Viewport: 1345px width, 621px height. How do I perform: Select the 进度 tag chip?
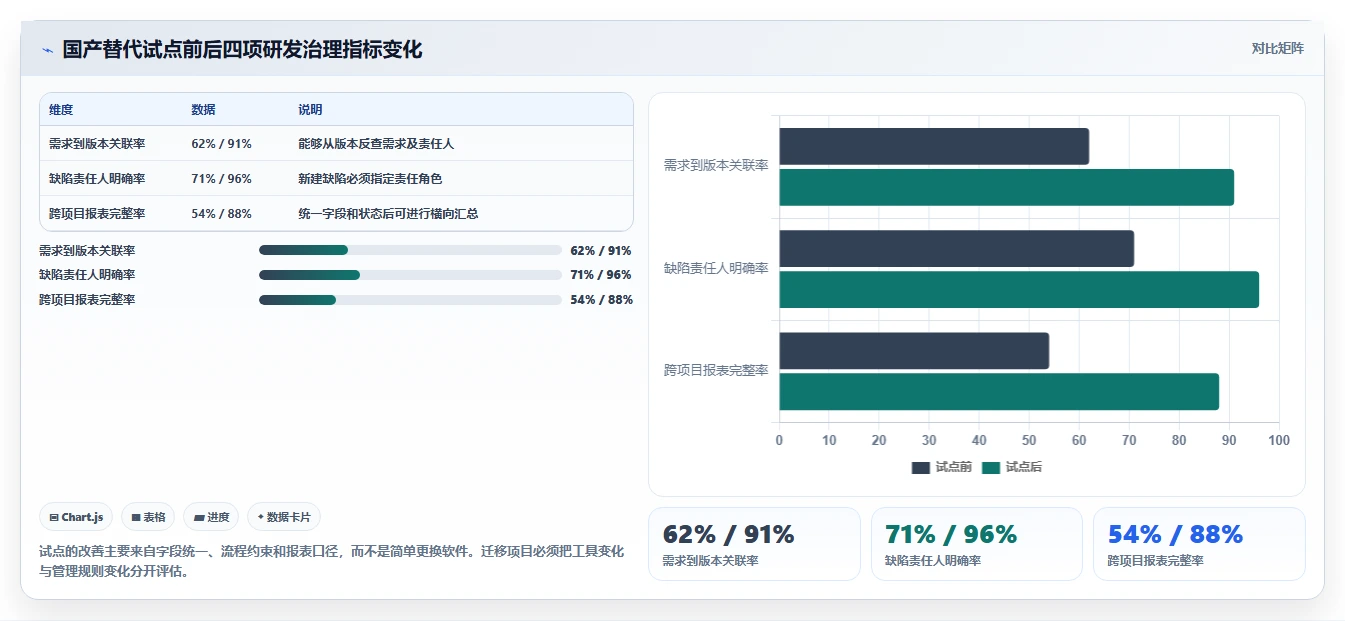click(211, 517)
